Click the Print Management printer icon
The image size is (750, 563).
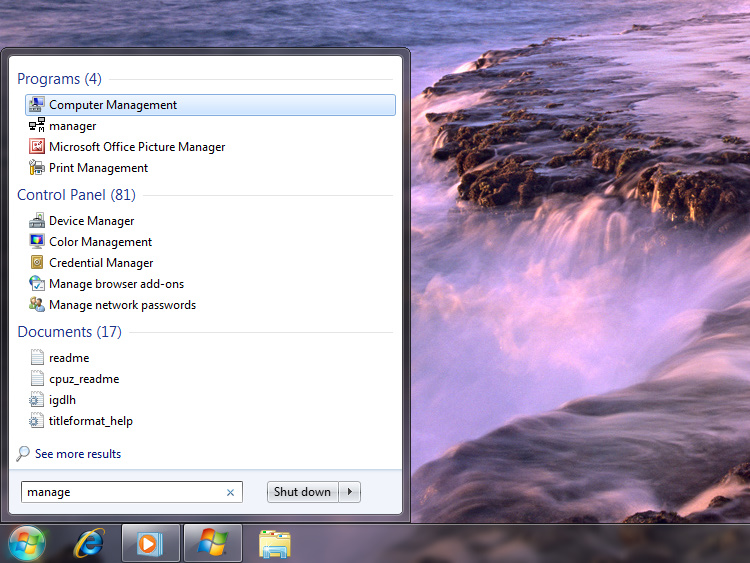point(37,167)
